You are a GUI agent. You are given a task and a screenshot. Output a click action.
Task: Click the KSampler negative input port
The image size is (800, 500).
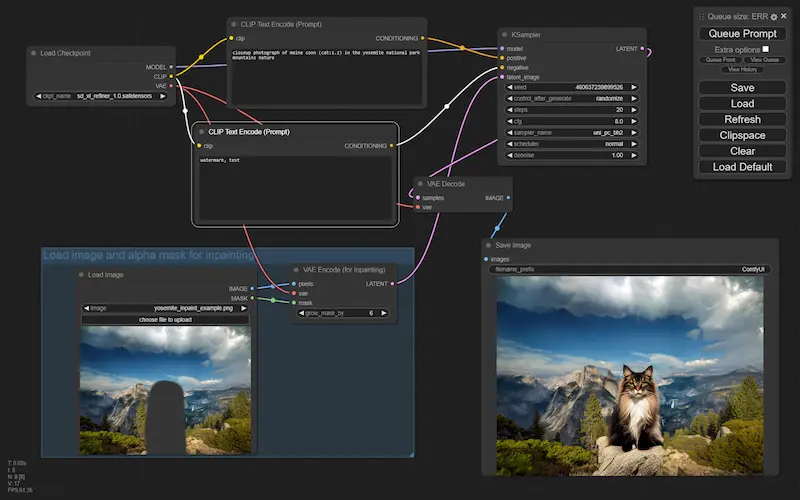tap(502, 67)
